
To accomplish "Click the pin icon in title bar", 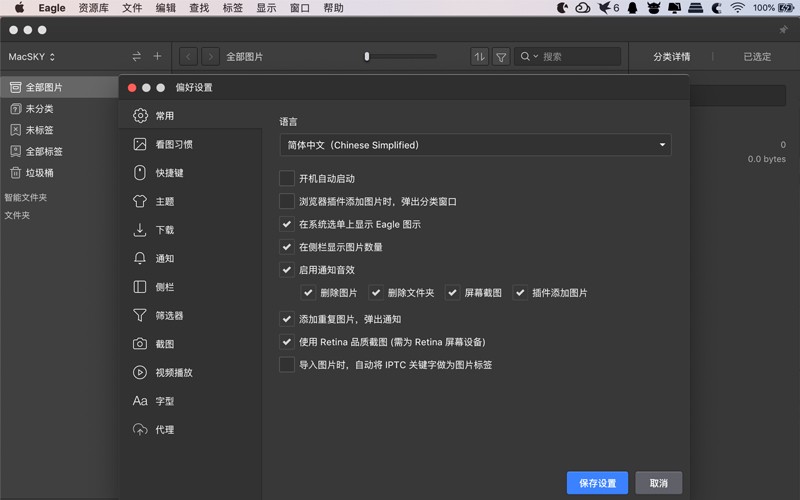I will tap(783, 30).
